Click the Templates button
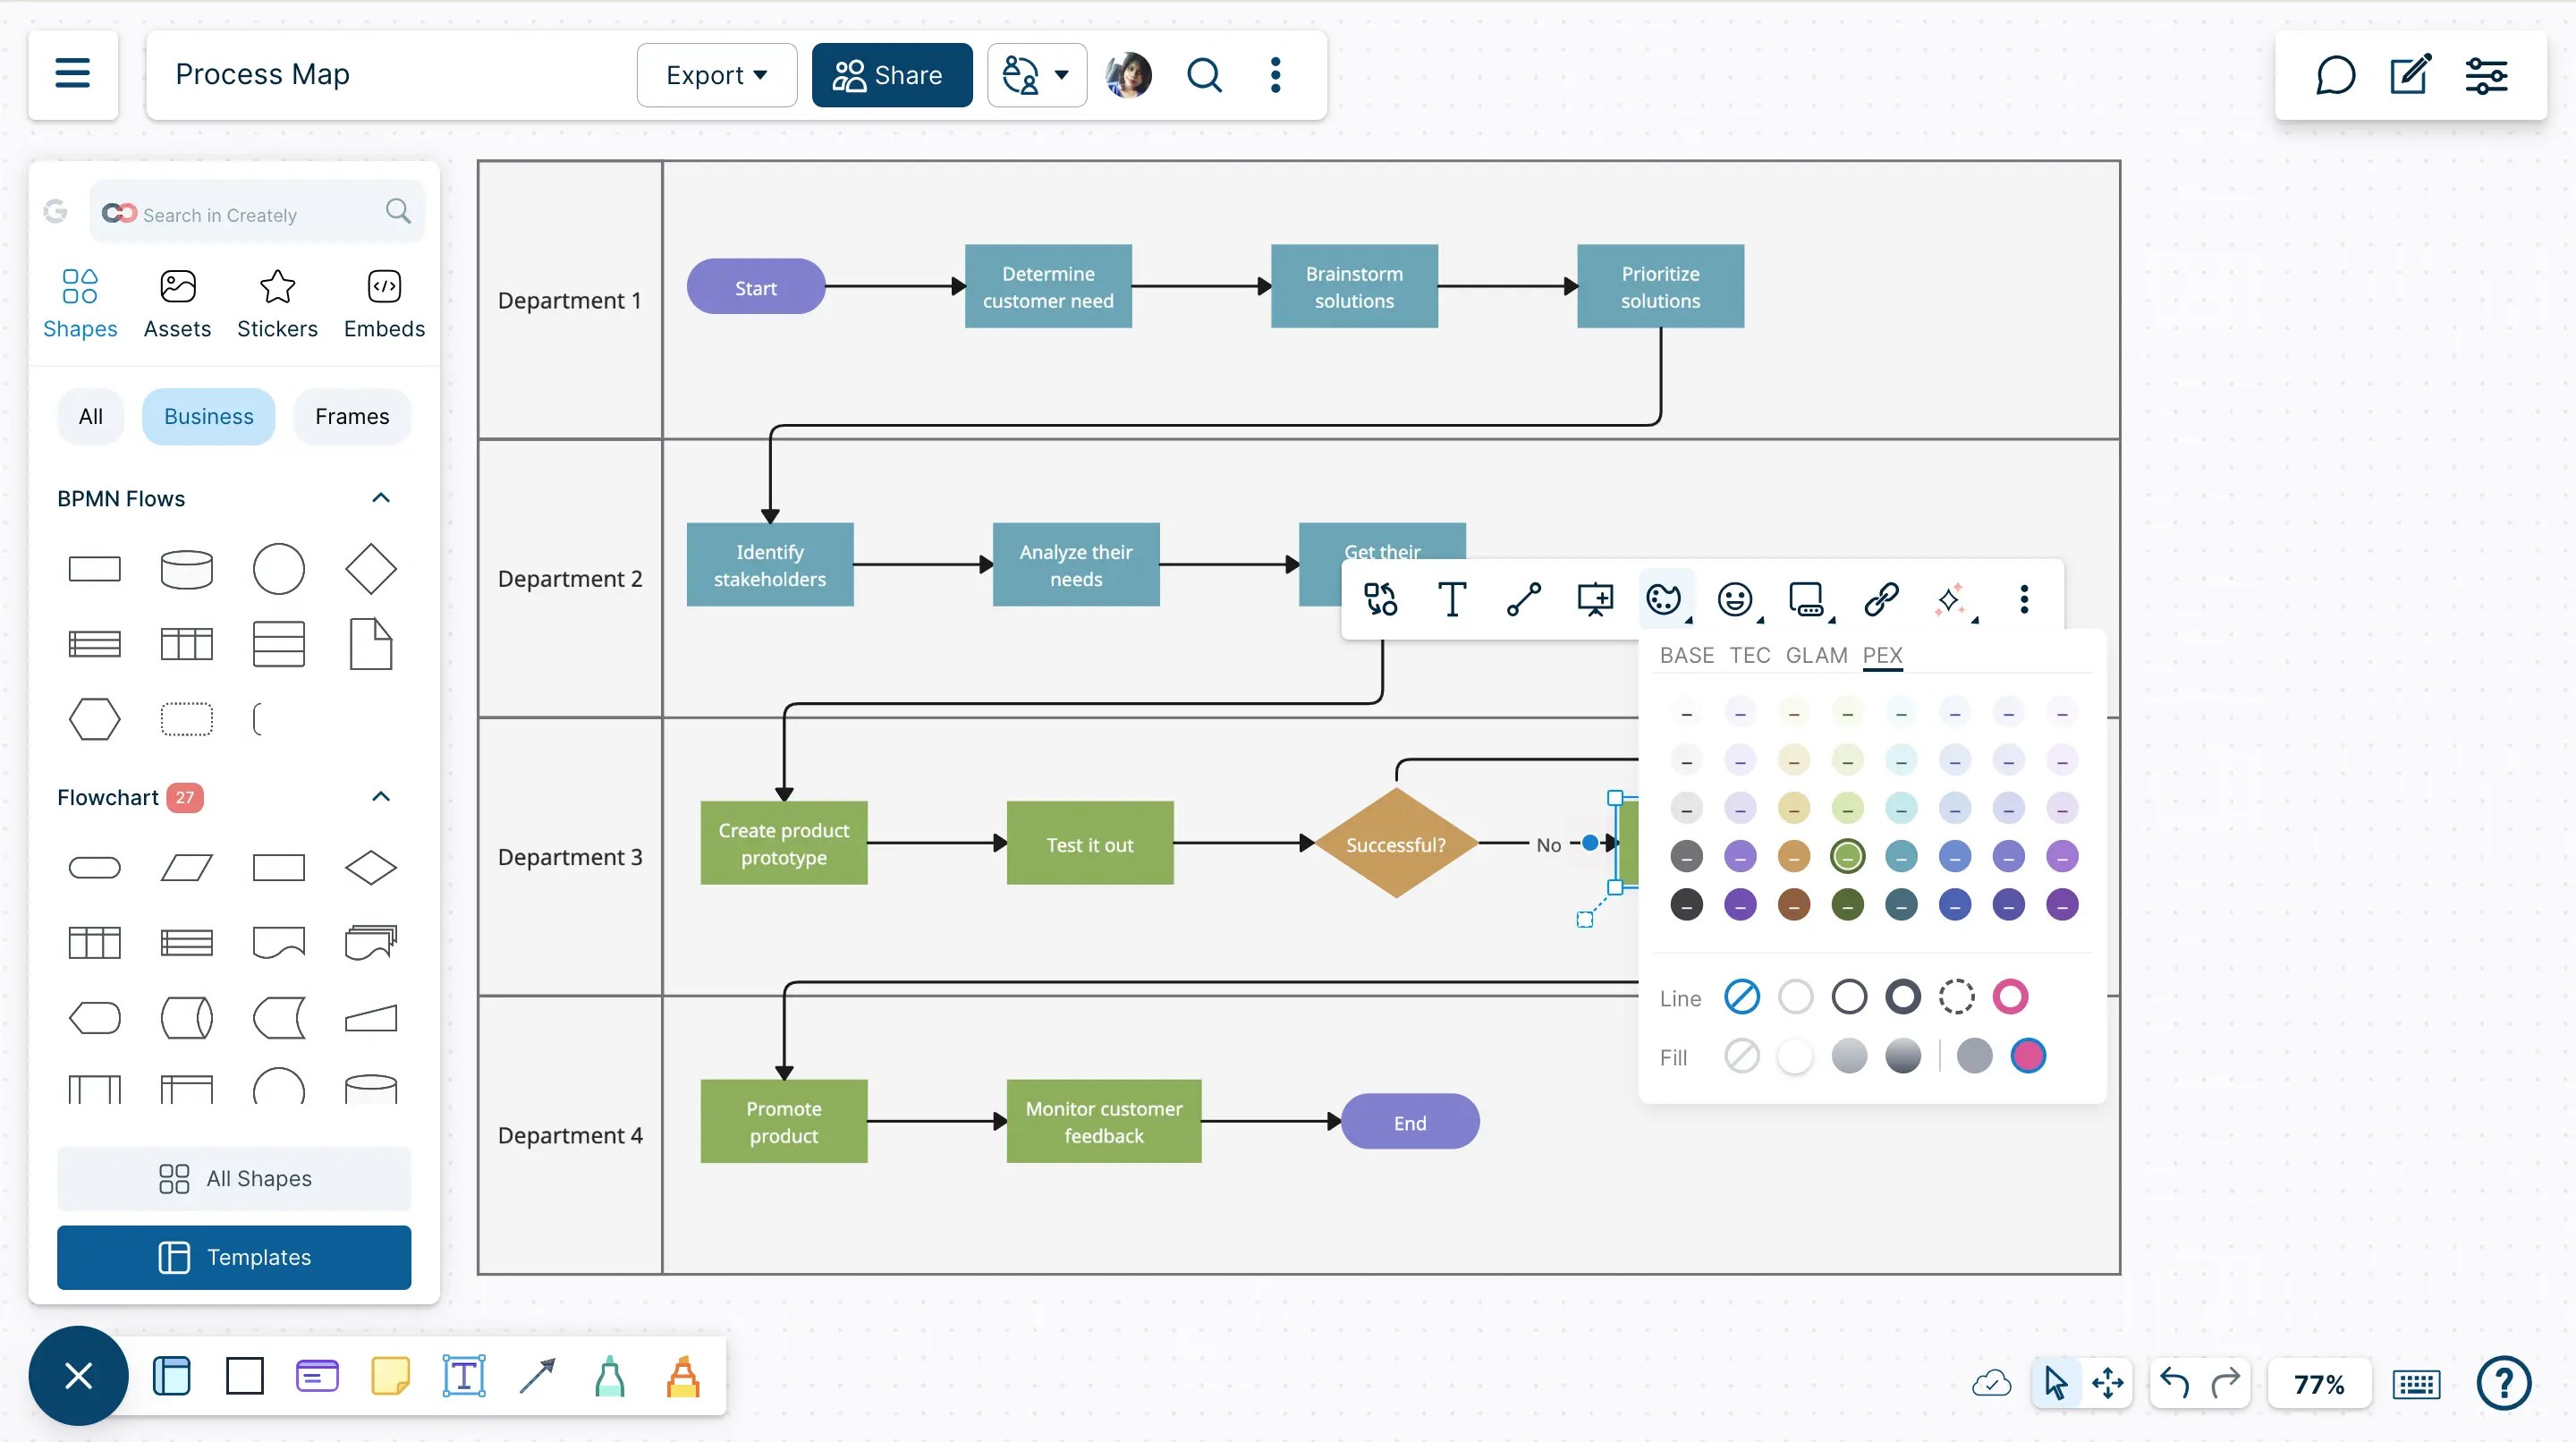Image resolution: width=2576 pixels, height=1442 pixels. (234, 1257)
